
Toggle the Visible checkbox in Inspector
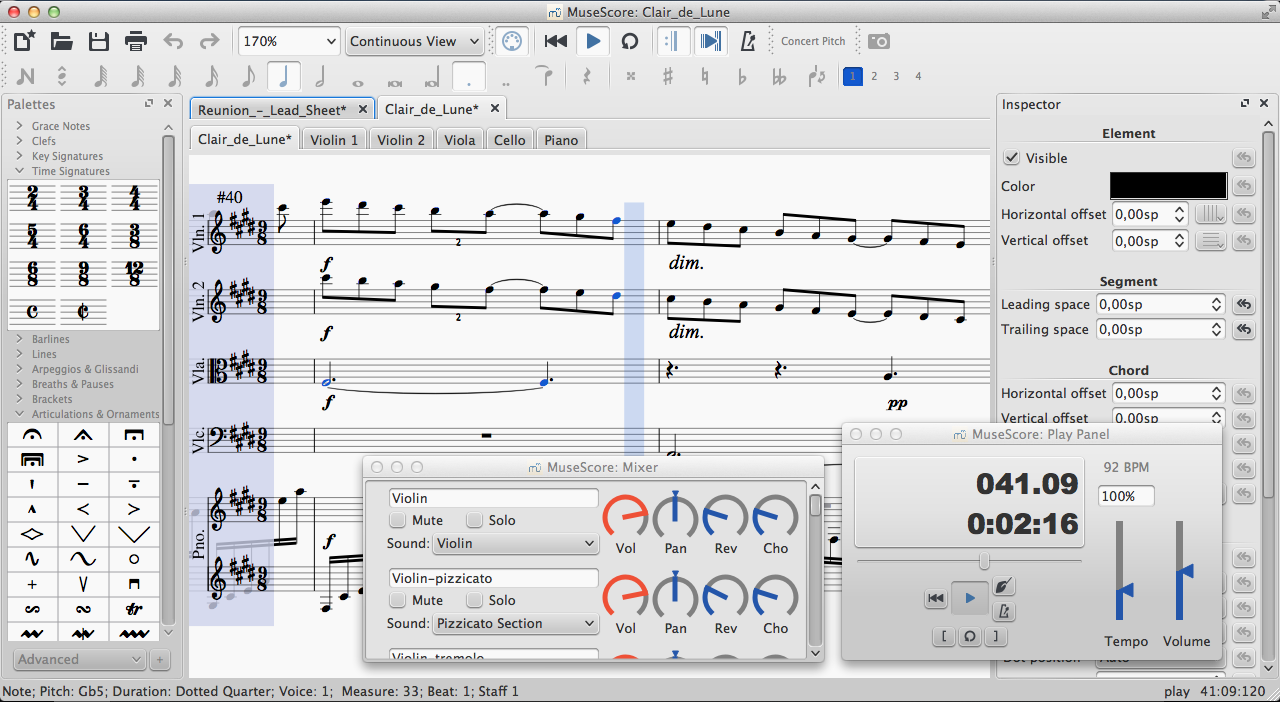point(1012,158)
